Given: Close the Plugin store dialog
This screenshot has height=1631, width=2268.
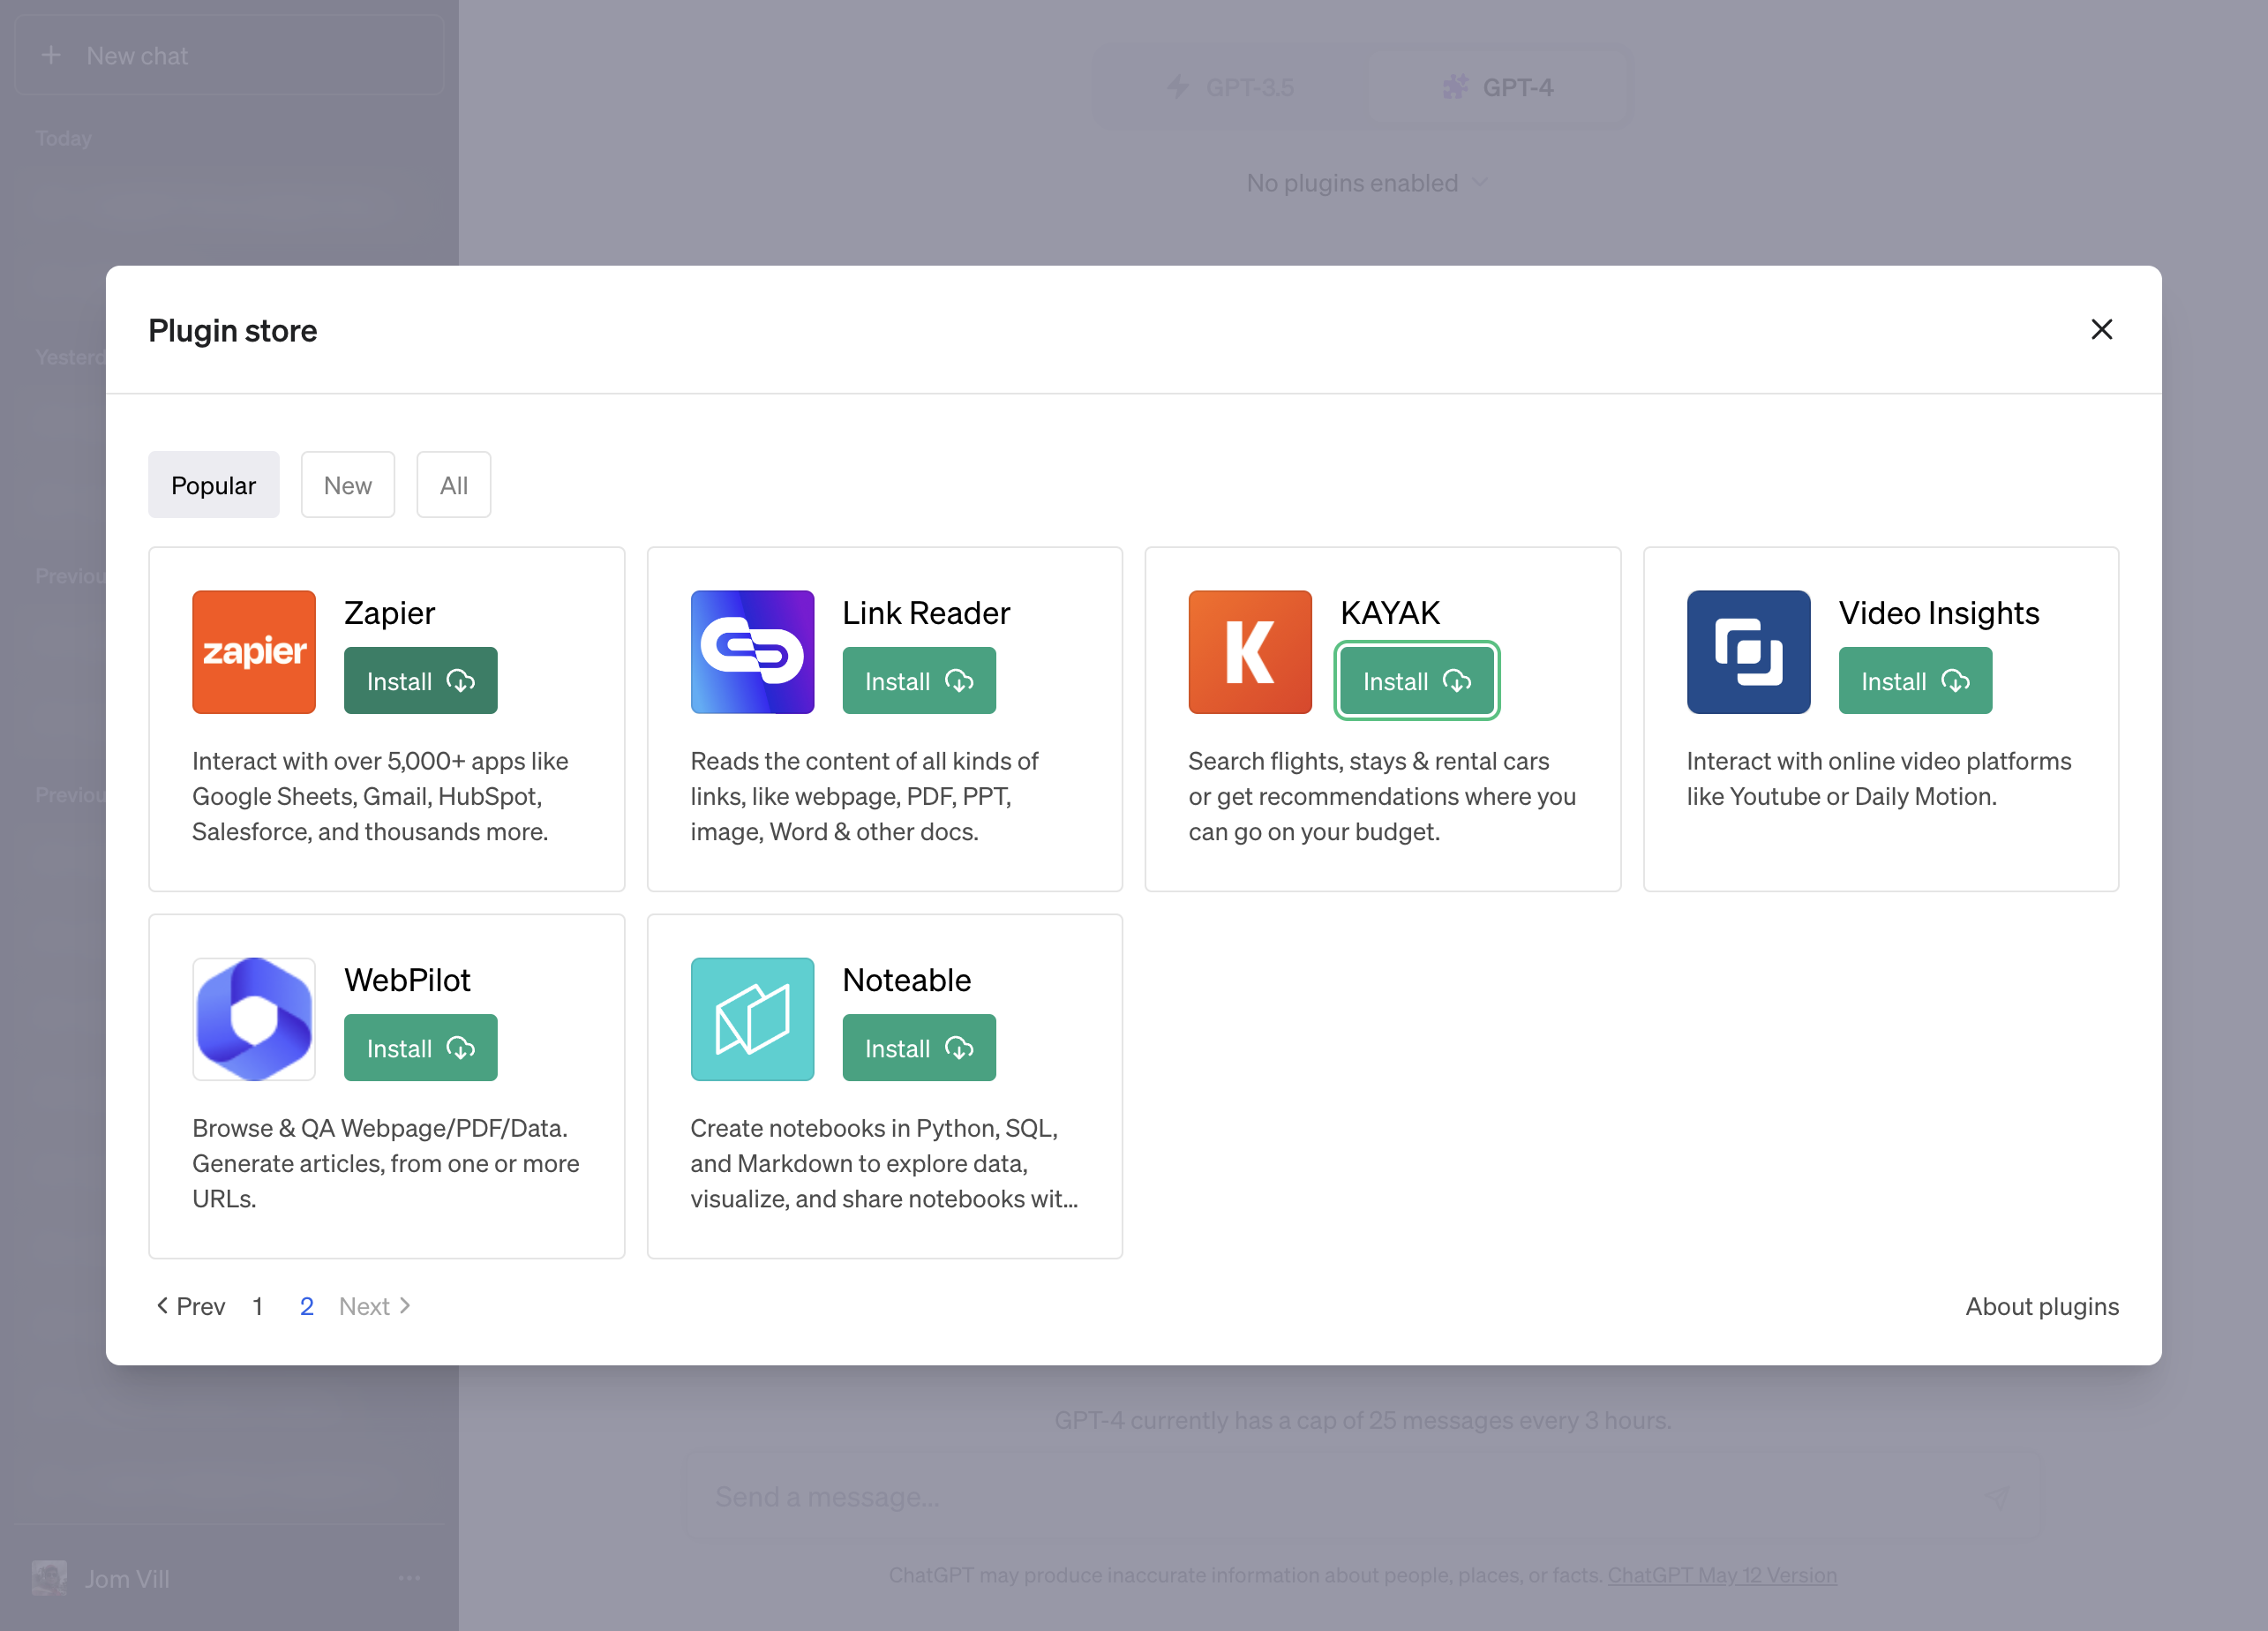Looking at the screenshot, I should (x=2101, y=330).
